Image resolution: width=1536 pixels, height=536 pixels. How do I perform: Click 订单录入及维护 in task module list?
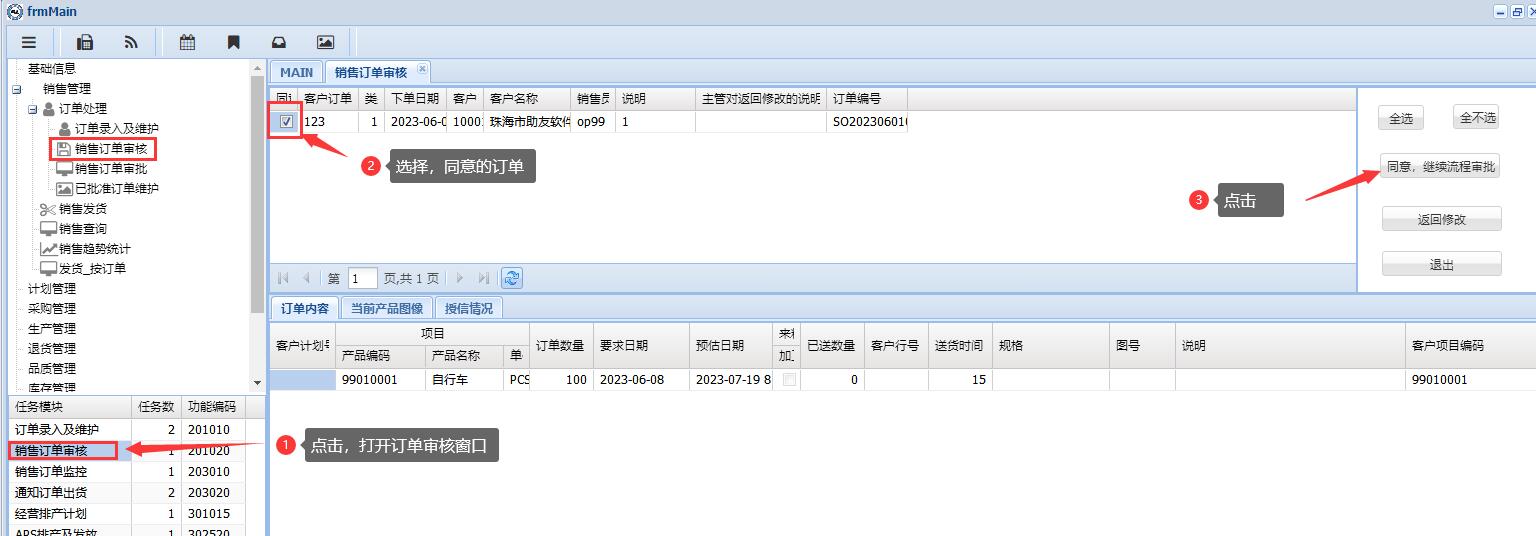(x=56, y=430)
